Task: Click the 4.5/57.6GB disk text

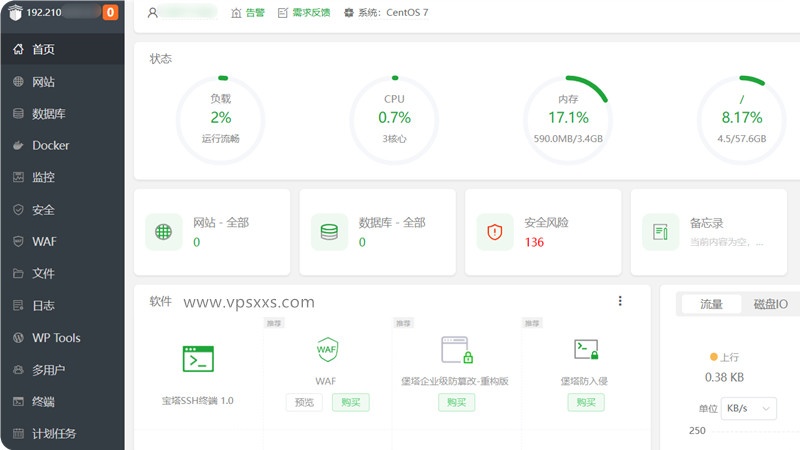Action: [741, 139]
